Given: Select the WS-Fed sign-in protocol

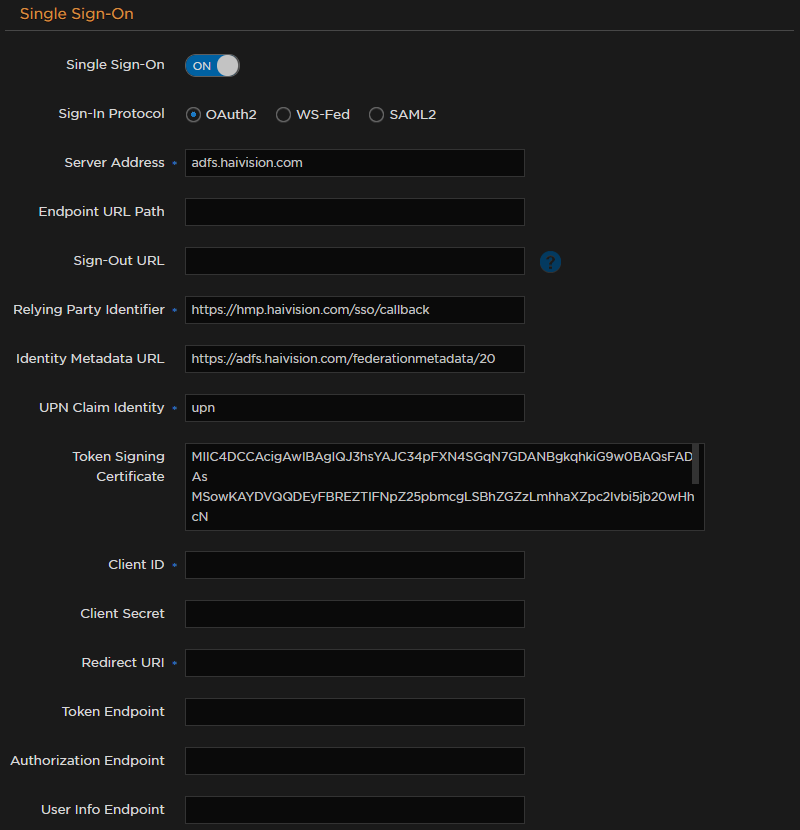Looking at the screenshot, I should pos(283,114).
